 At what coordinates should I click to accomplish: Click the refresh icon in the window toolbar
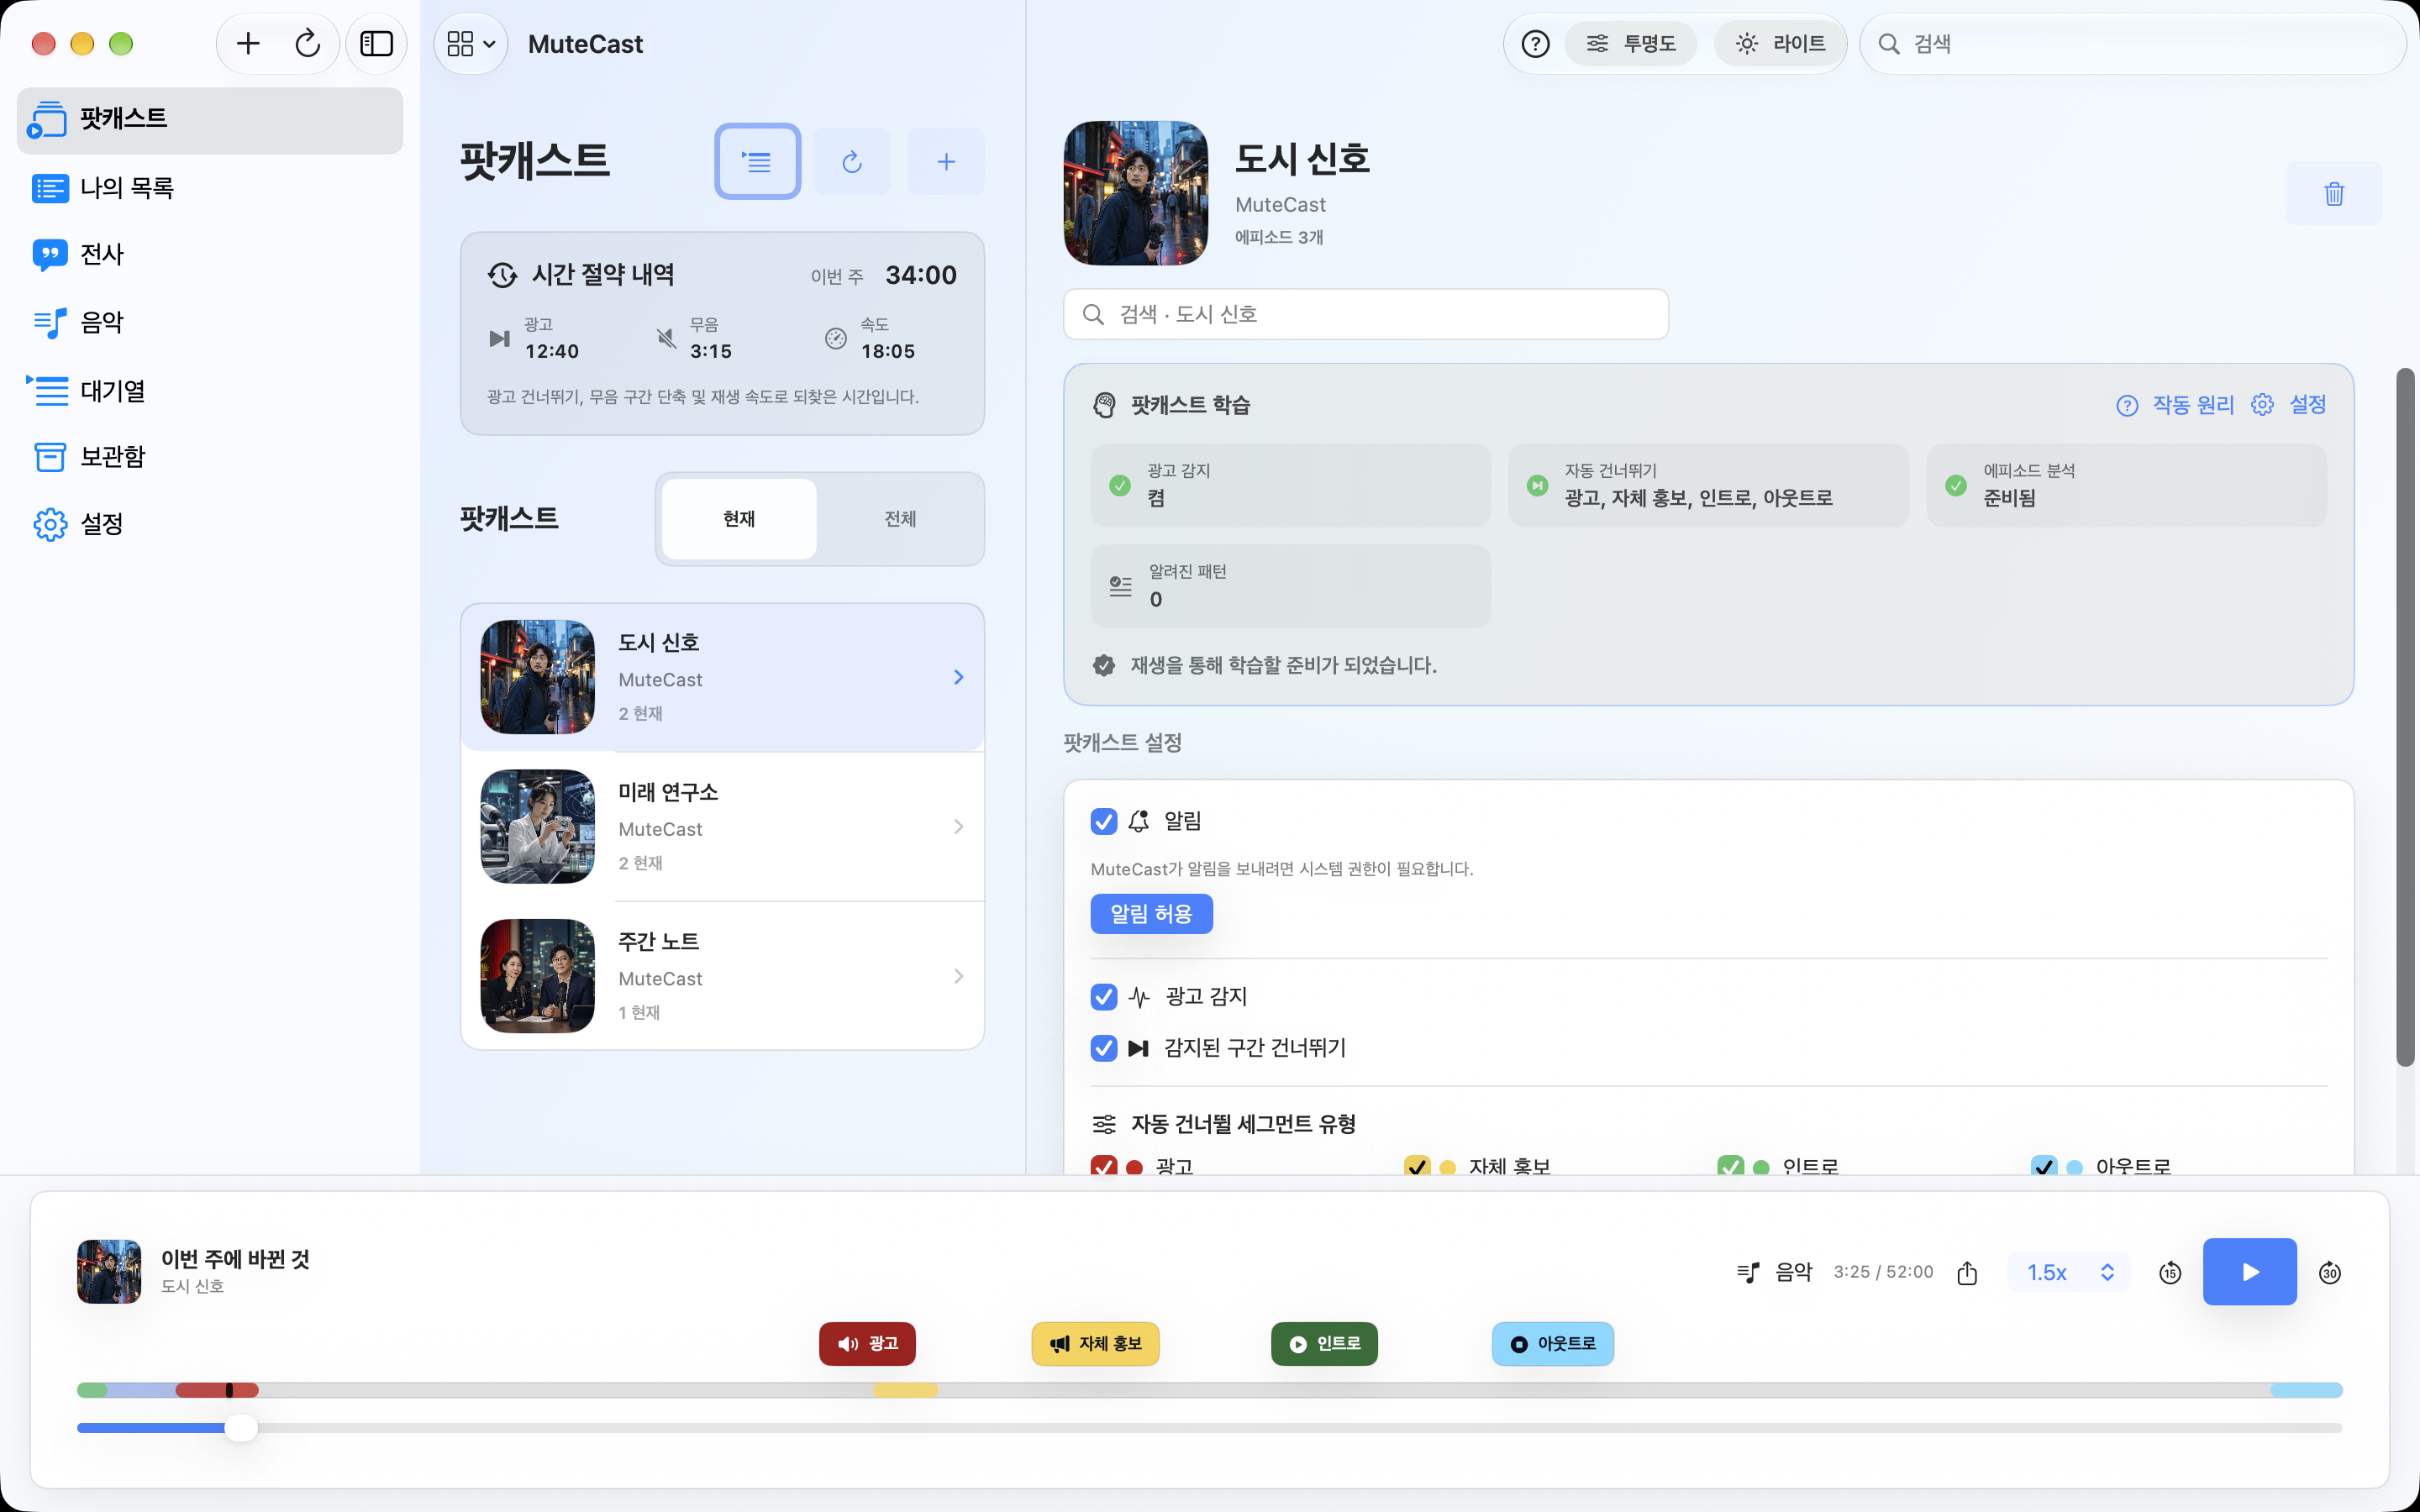pyautogui.click(x=307, y=43)
